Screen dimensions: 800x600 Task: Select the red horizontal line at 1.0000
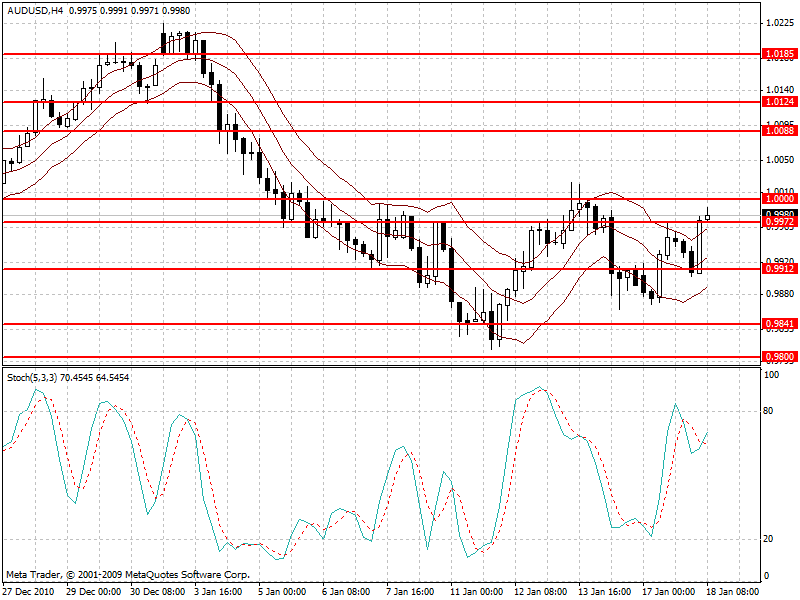pos(400,199)
